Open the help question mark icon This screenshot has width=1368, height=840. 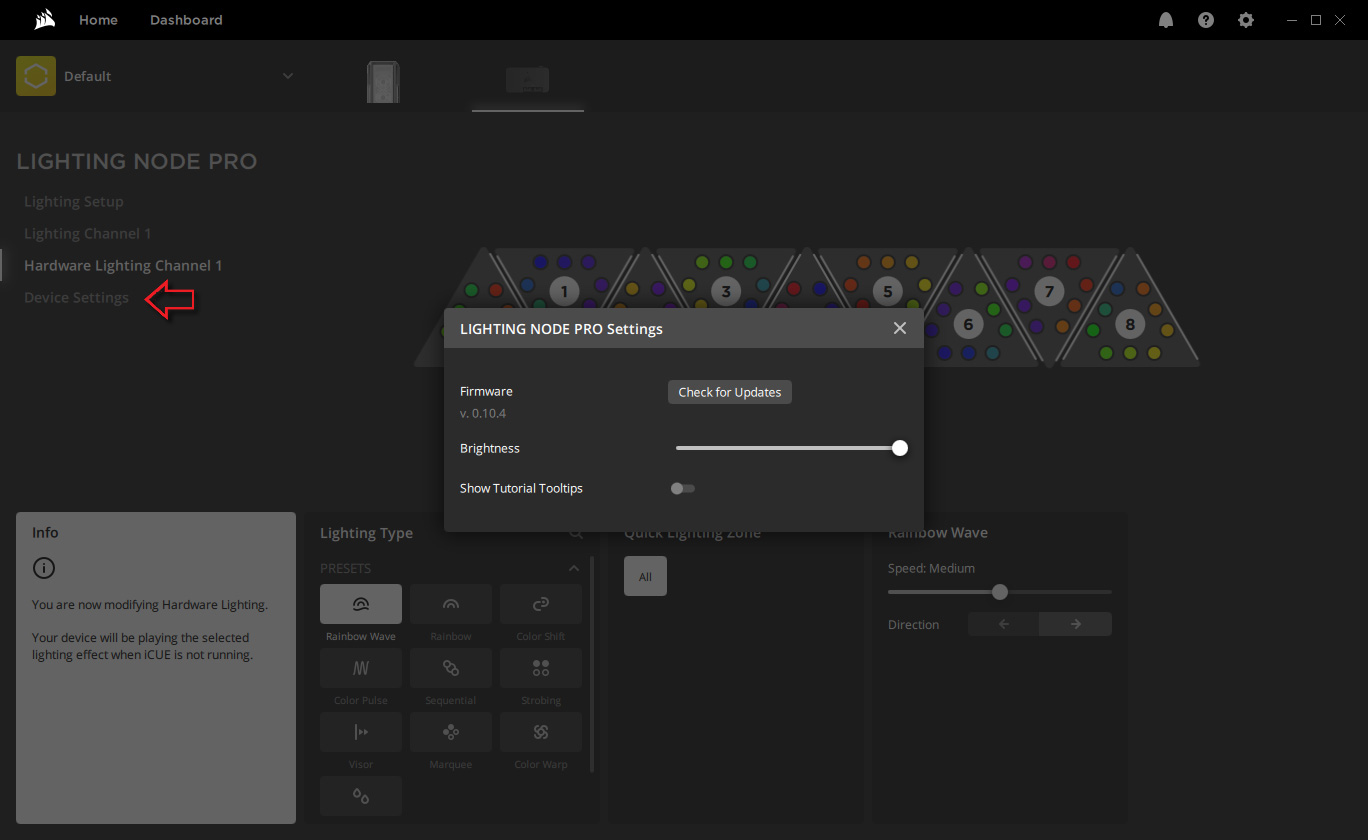pyautogui.click(x=1206, y=20)
